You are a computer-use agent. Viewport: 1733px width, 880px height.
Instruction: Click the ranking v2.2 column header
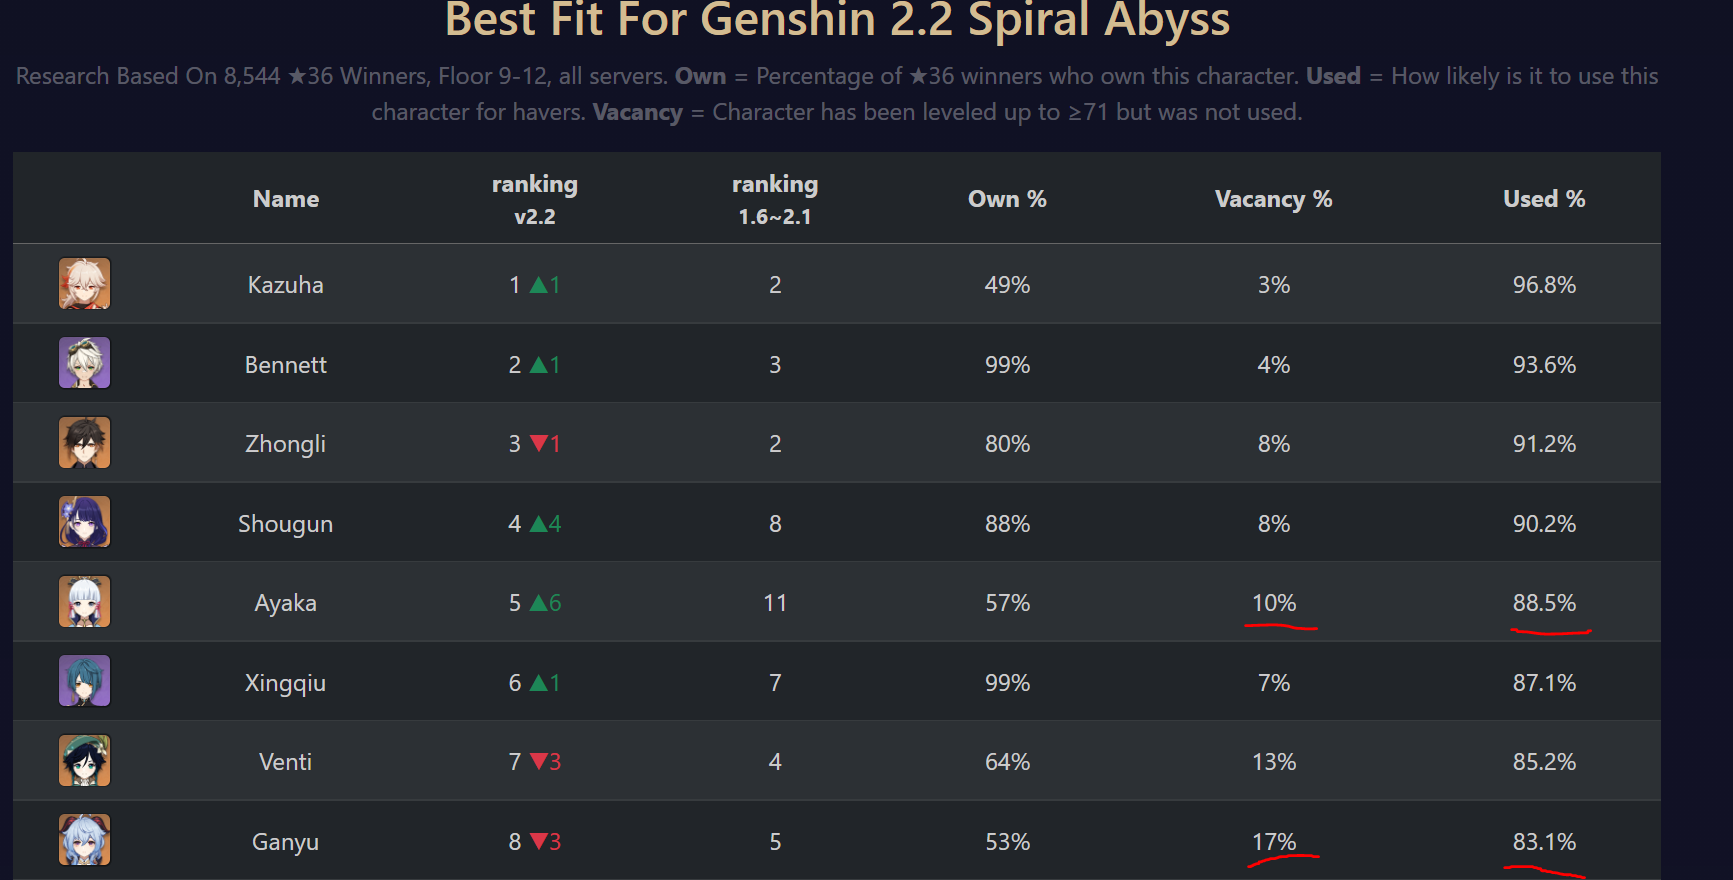click(534, 199)
